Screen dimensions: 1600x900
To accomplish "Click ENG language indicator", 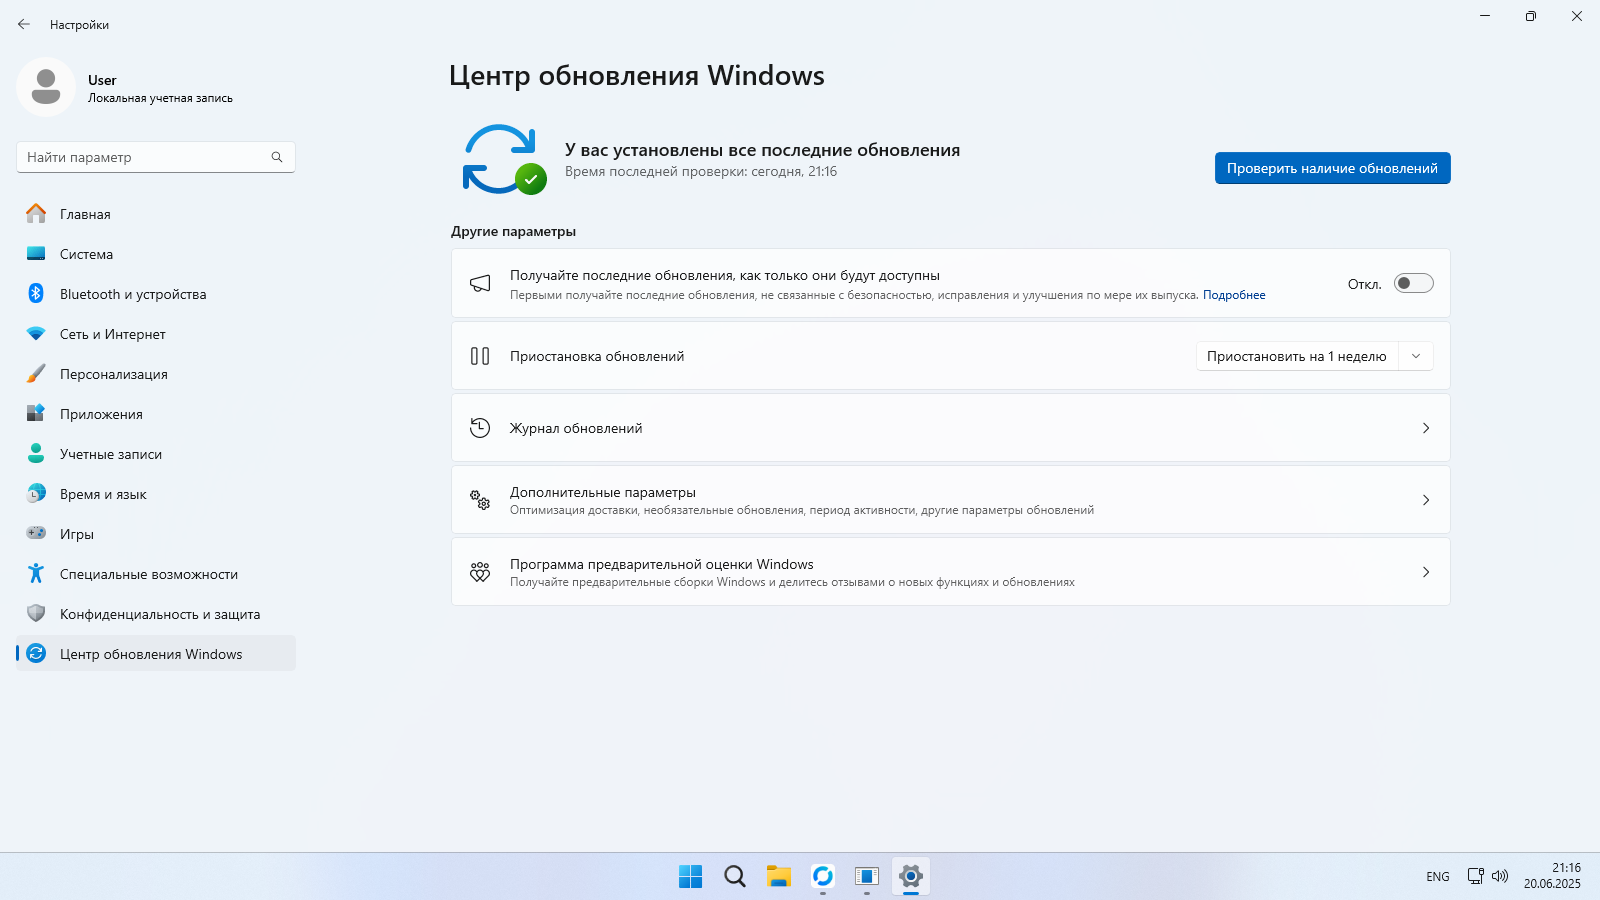I will (x=1438, y=876).
